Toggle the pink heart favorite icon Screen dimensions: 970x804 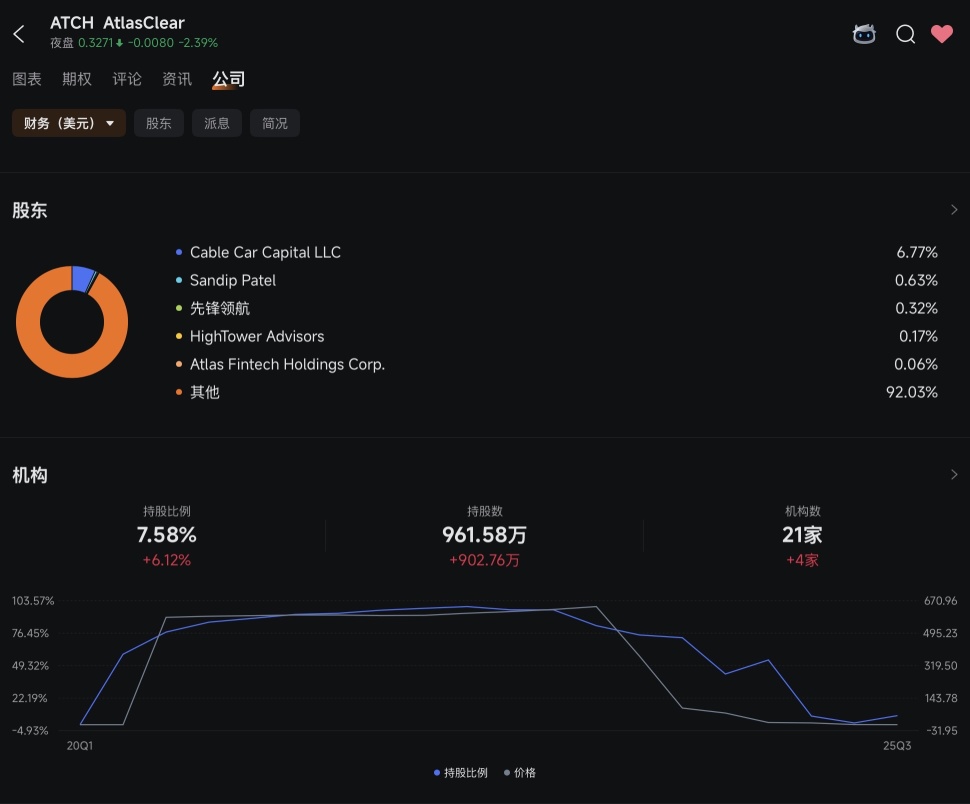coord(942,34)
